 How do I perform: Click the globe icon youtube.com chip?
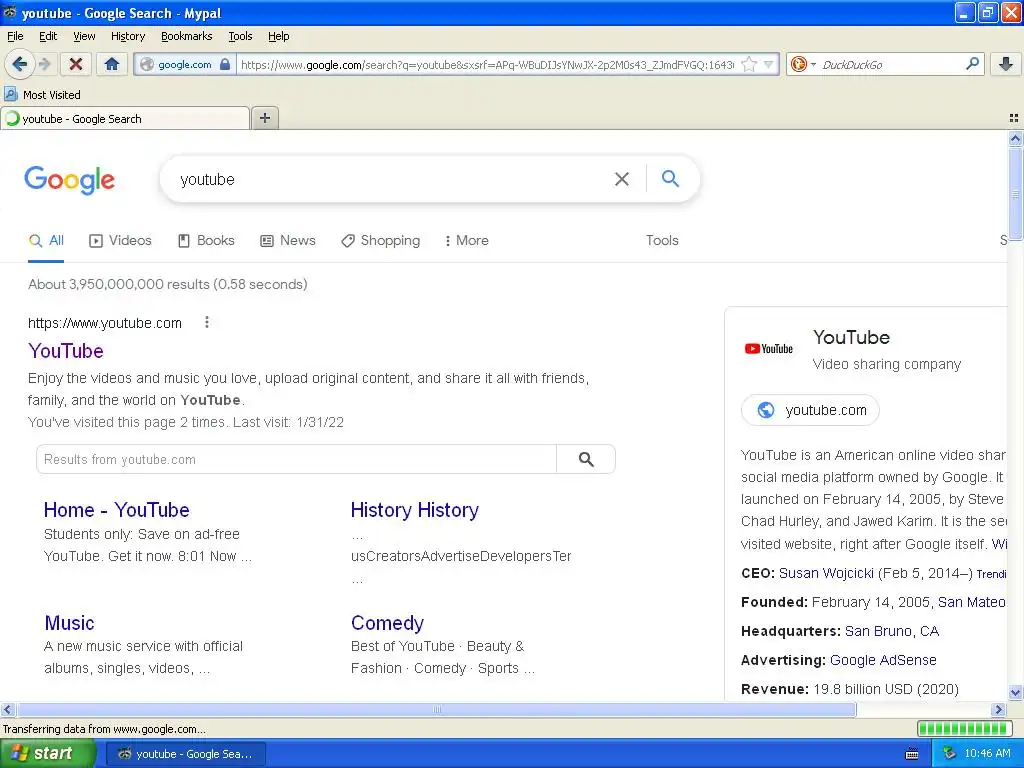[765, 410]
